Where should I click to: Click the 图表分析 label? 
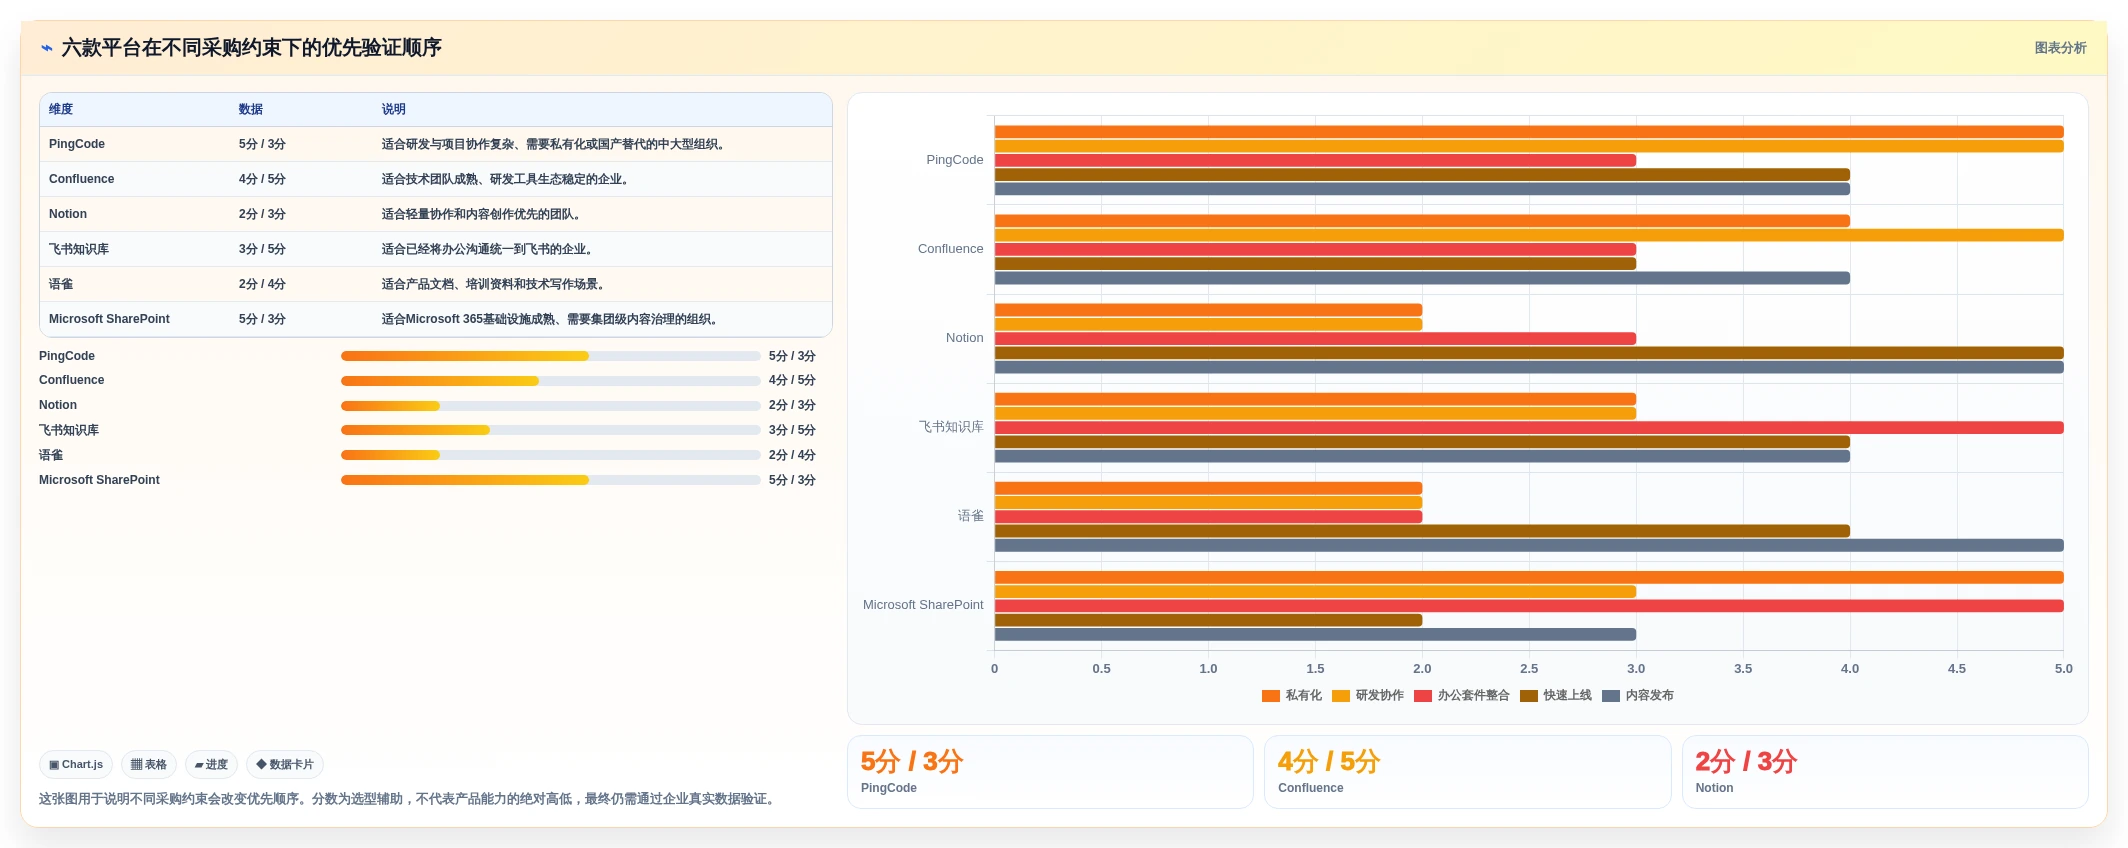(x=2060, y=48)
